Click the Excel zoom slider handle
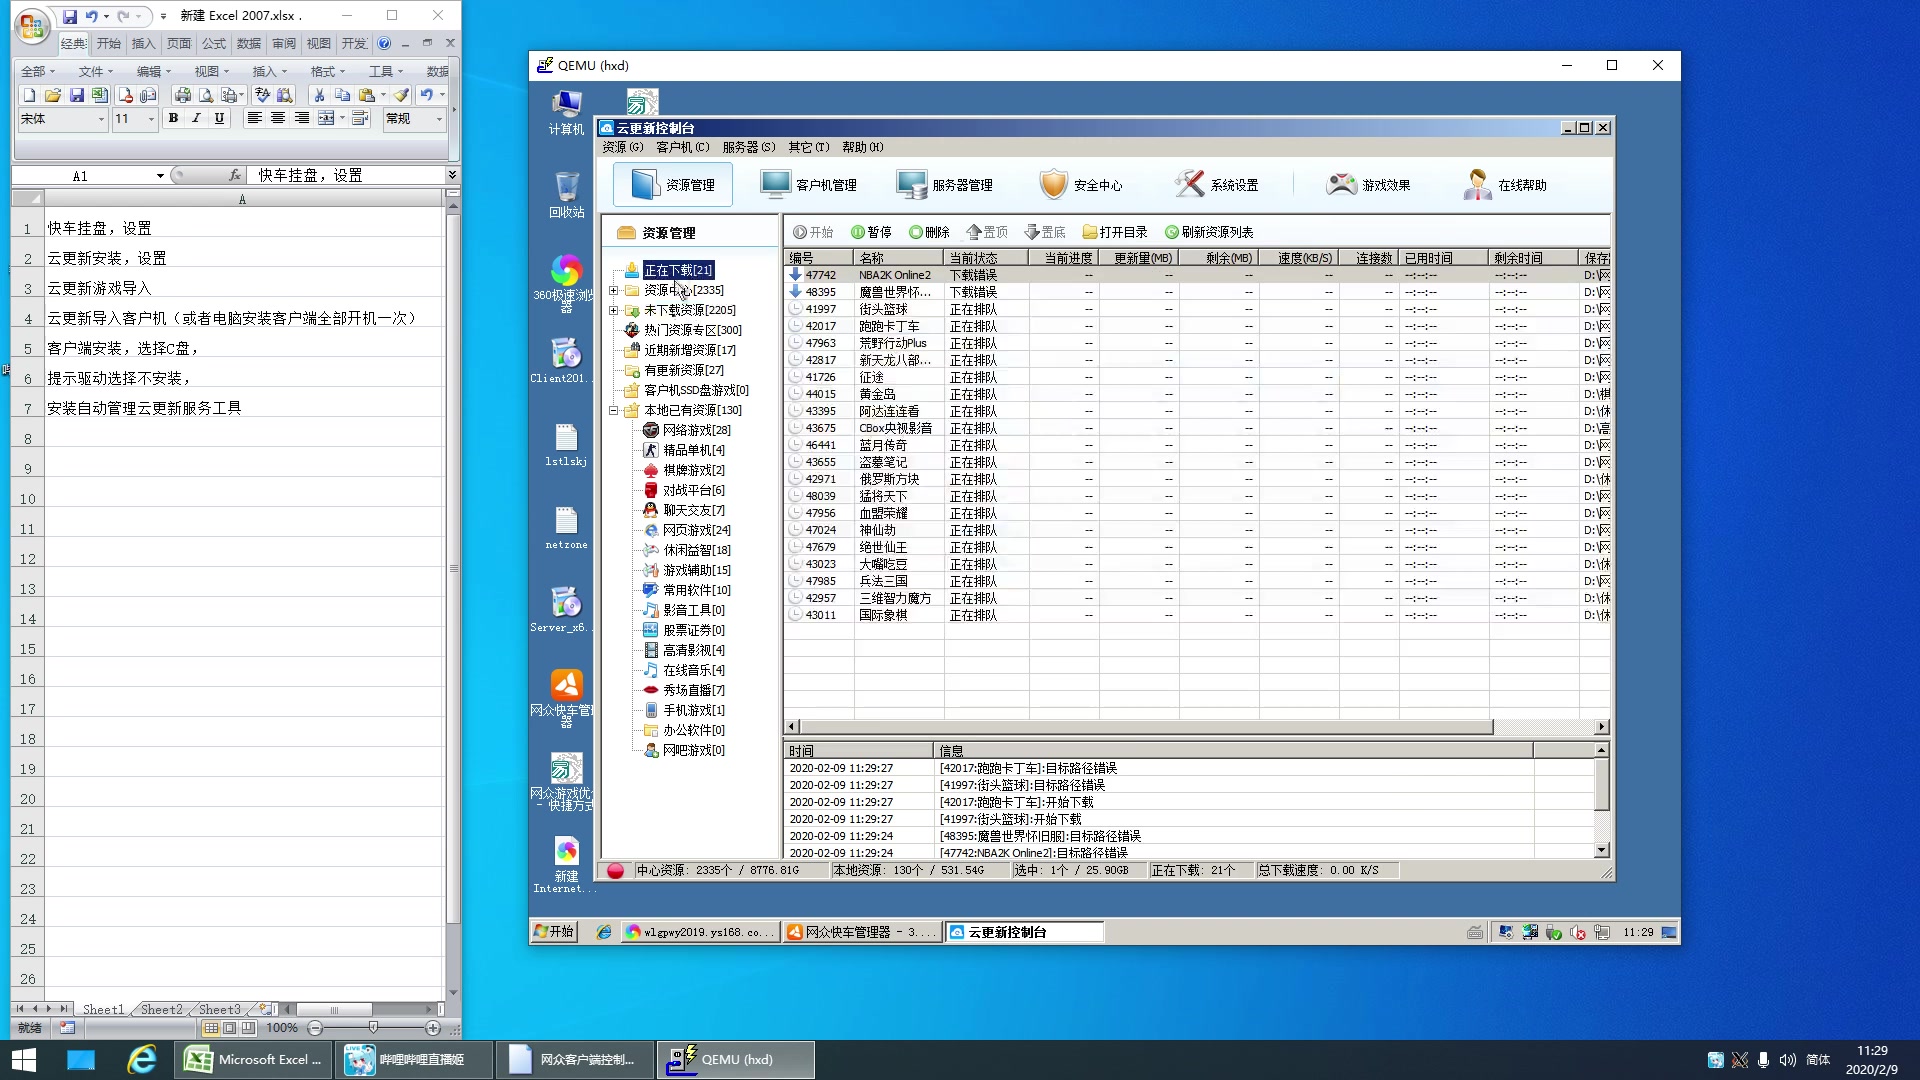 (x=373, y=1028)
